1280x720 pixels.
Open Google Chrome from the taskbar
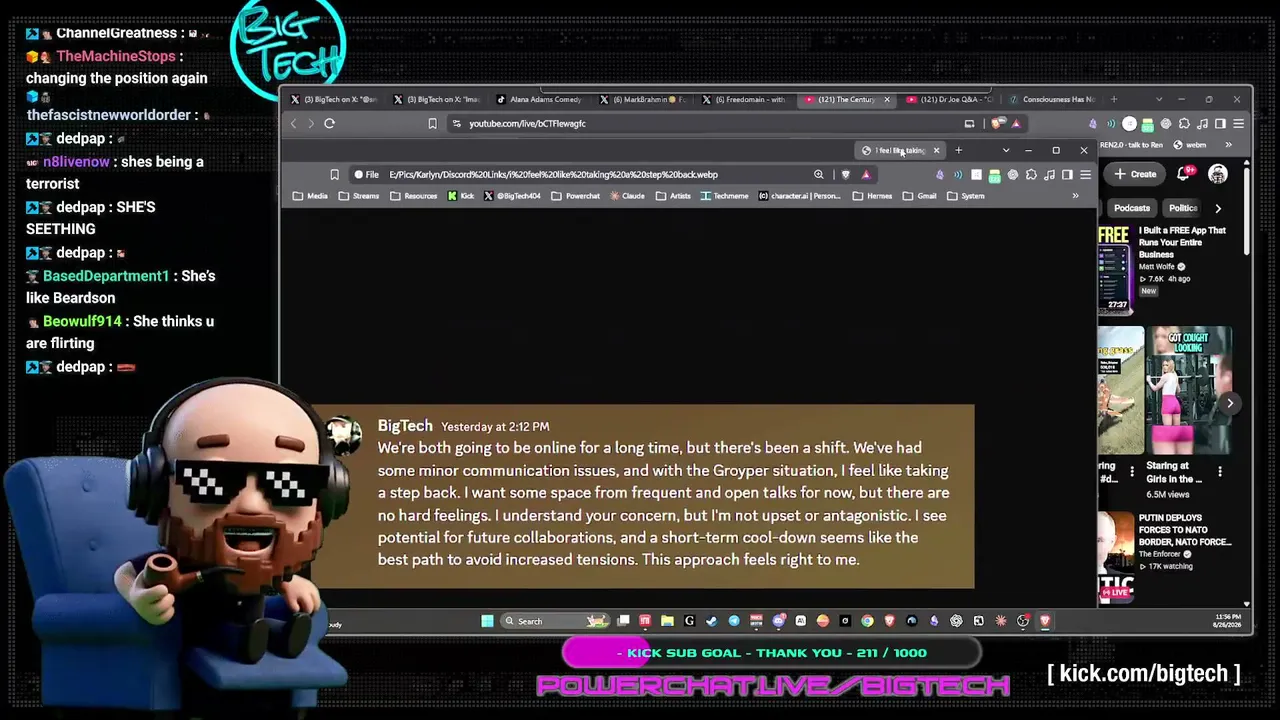tap(867, 621)
